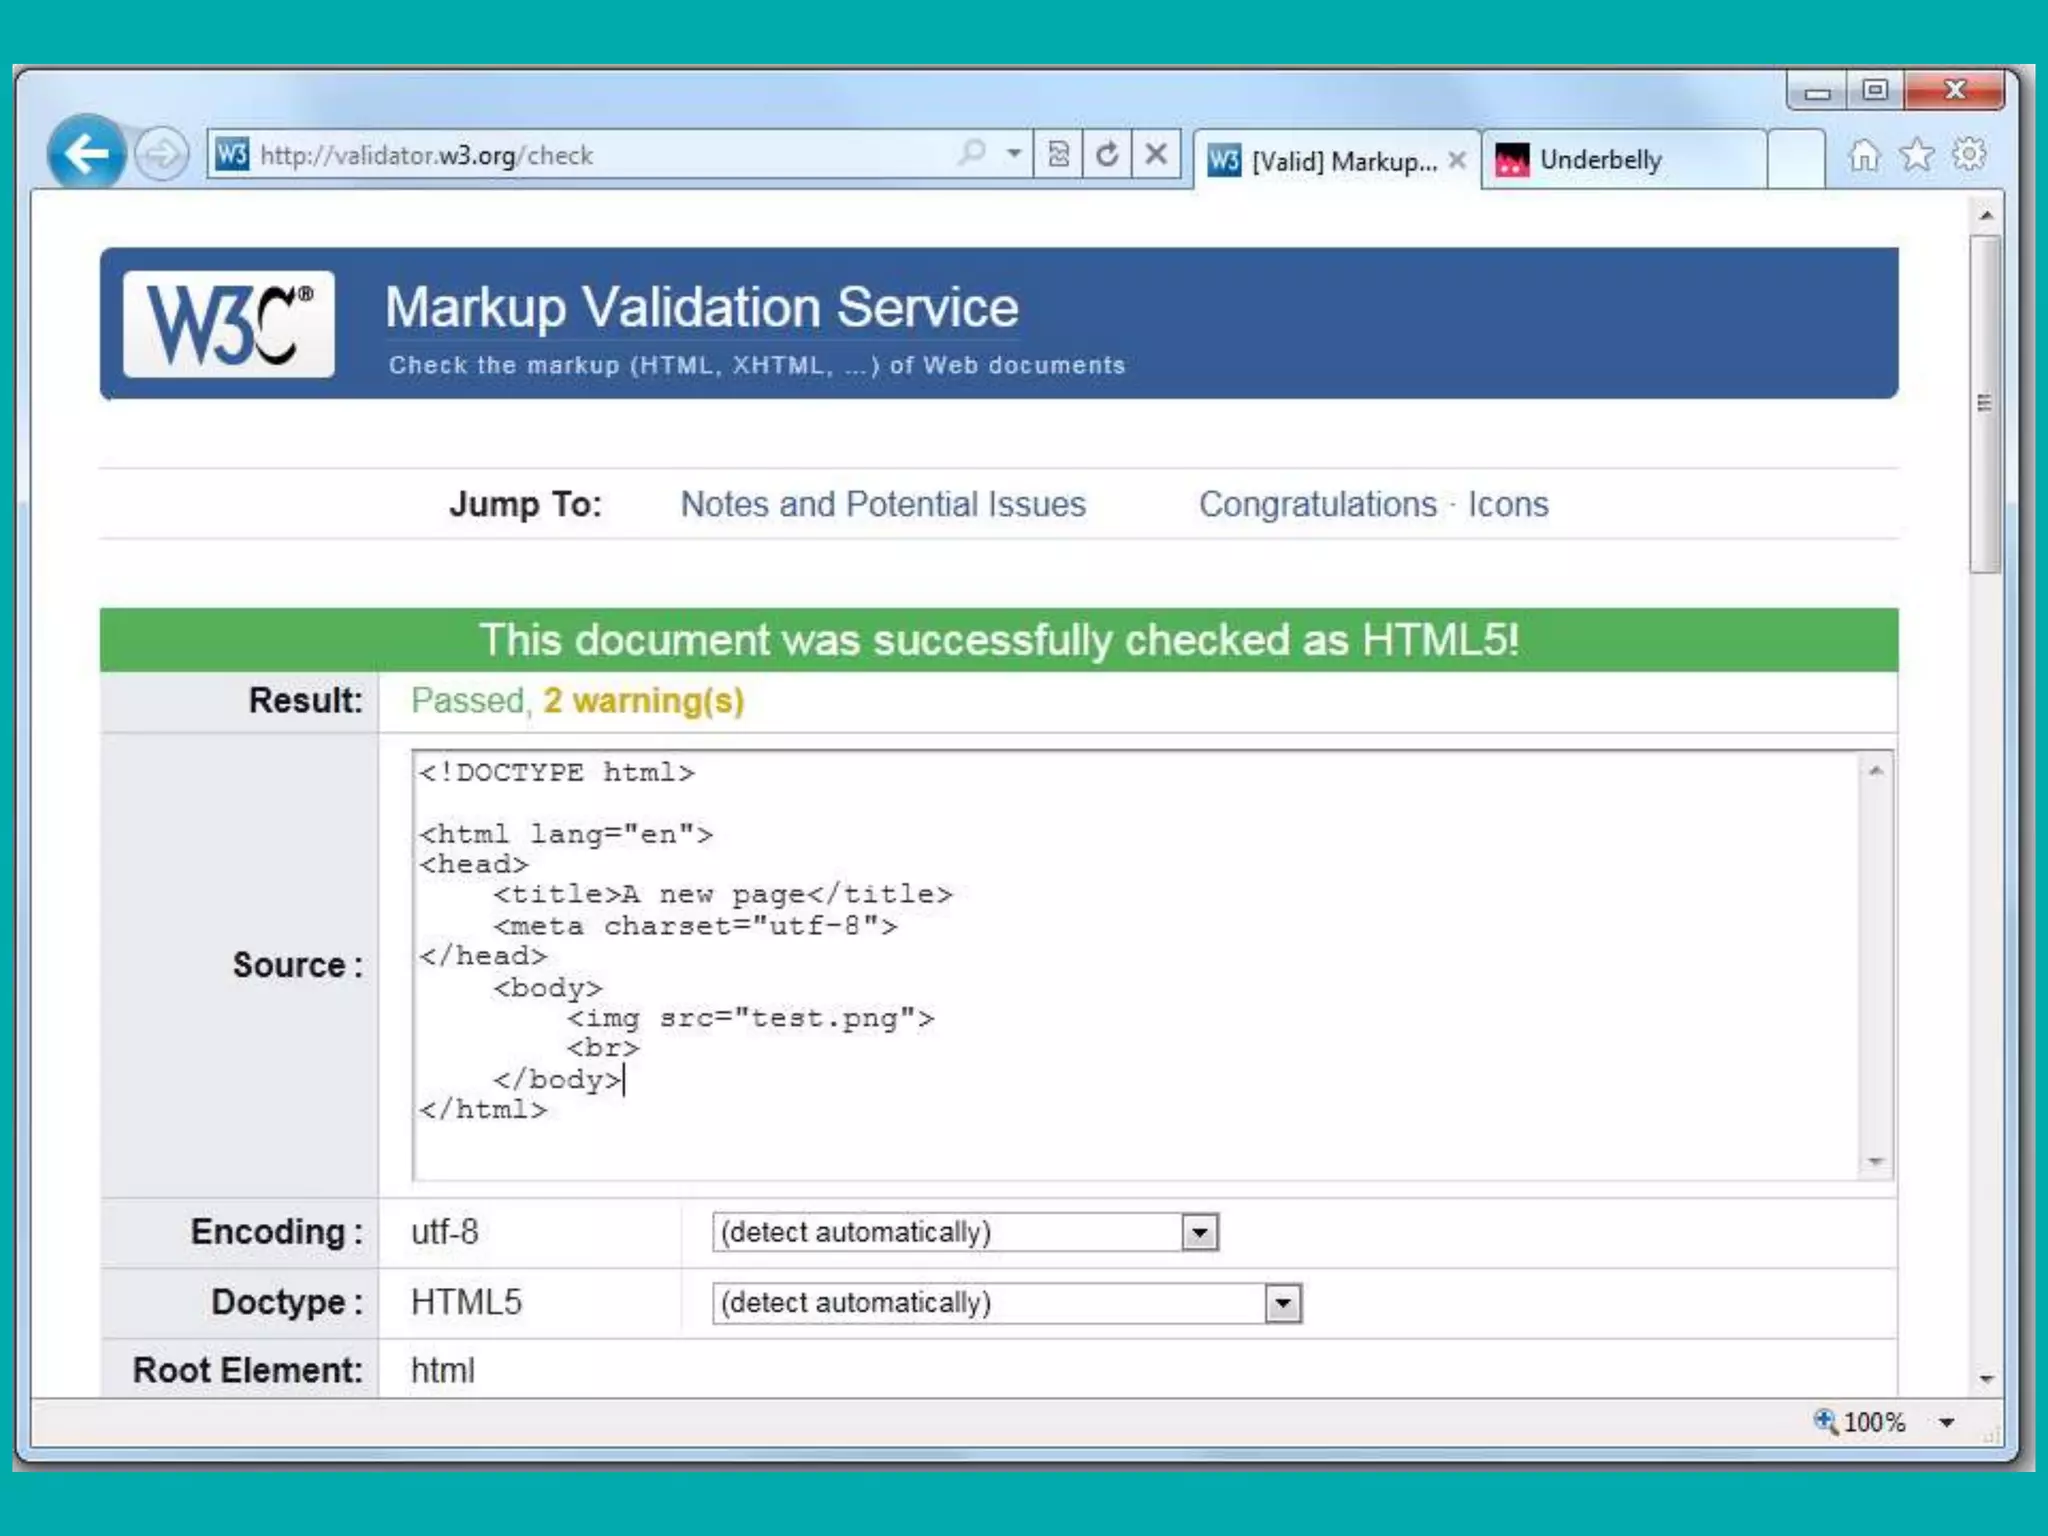2048x1536 pixels.
Task: Click the browser forward arrow button
Action: point(162,155)
